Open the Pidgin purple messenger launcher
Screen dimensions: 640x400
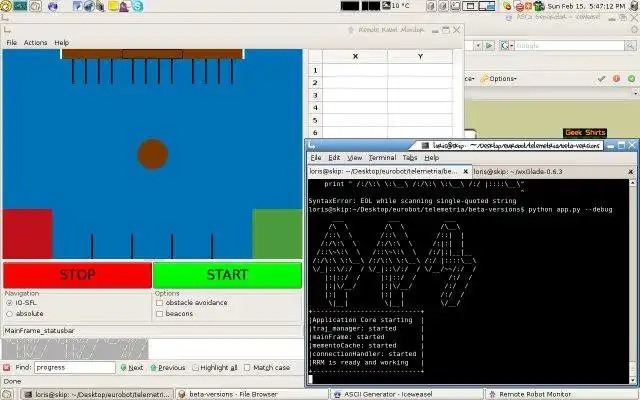click(x=124, y=6)
